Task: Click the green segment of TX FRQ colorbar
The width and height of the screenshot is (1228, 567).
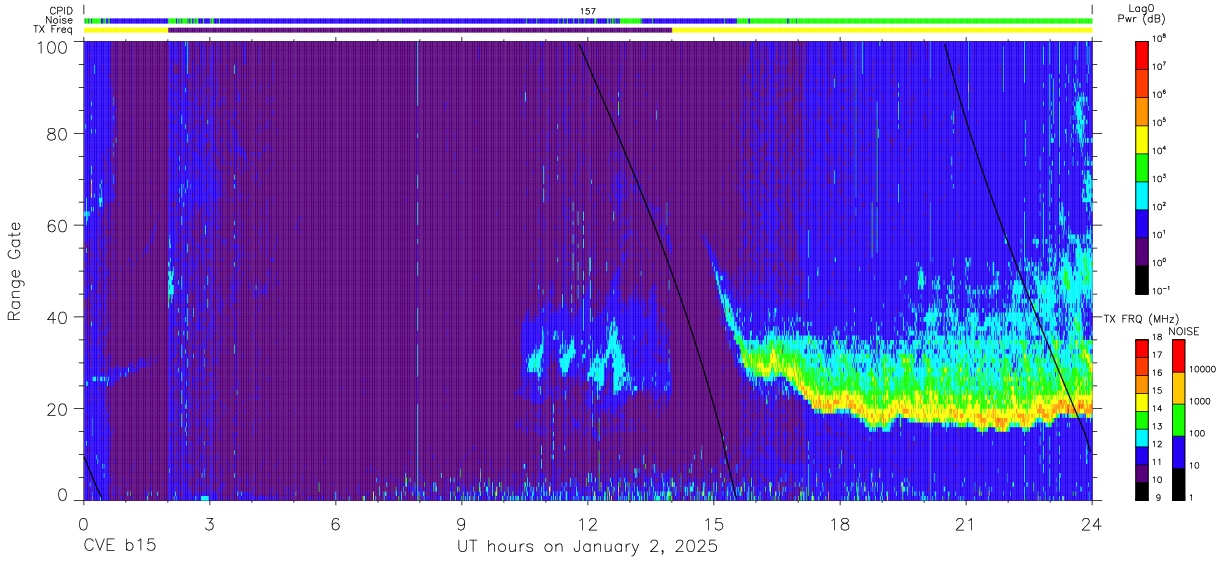Action: coord(1143,420)
